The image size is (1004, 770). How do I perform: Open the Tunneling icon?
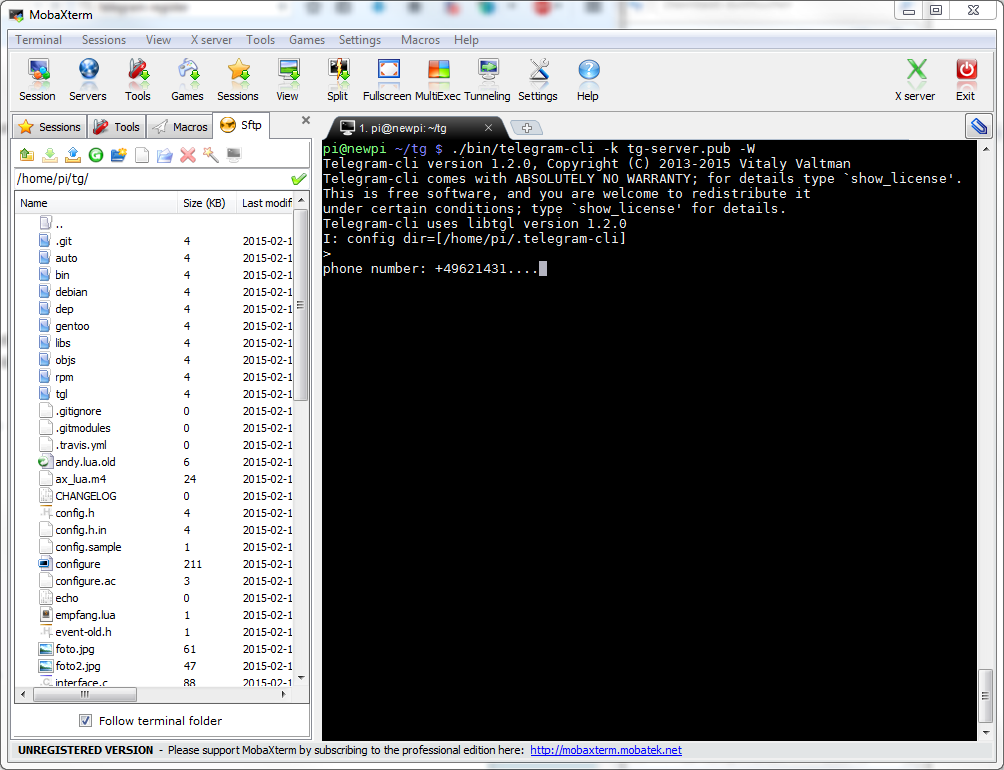tap(487, 79)
